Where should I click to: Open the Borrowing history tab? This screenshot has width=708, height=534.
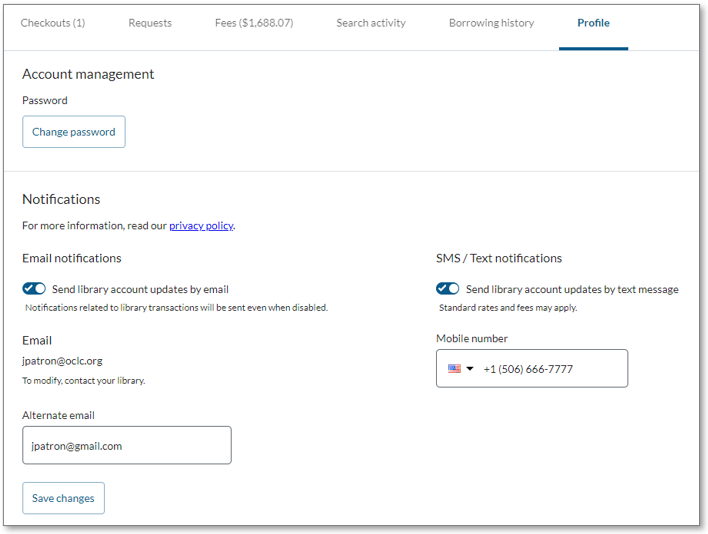pos(491,23)
